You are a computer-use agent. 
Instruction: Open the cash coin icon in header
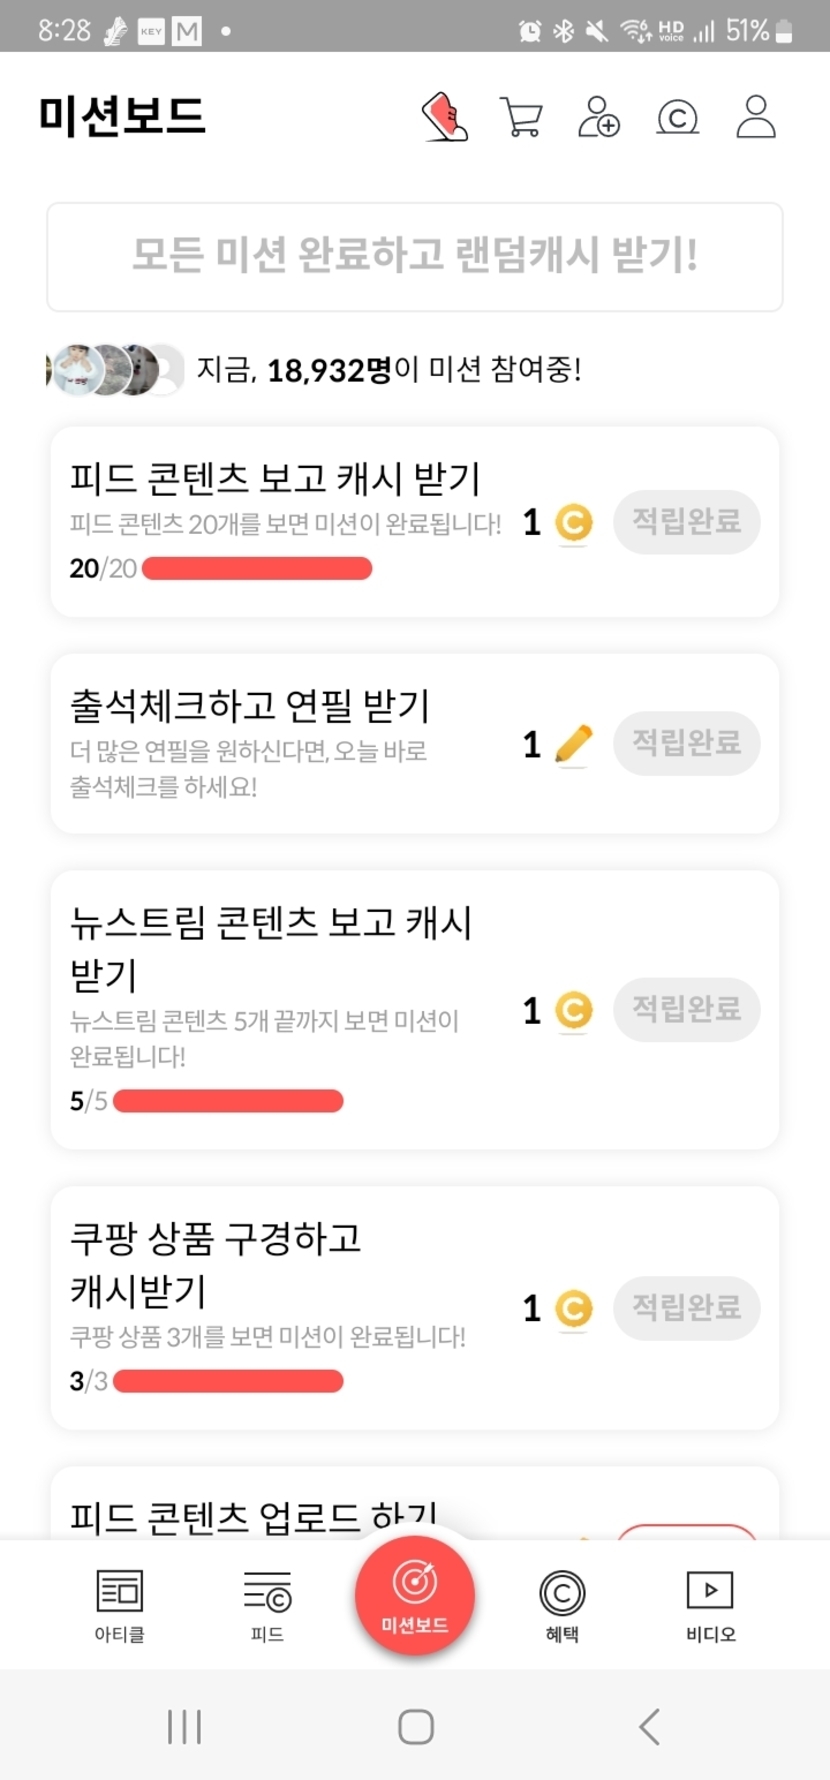tap(677, 118)
